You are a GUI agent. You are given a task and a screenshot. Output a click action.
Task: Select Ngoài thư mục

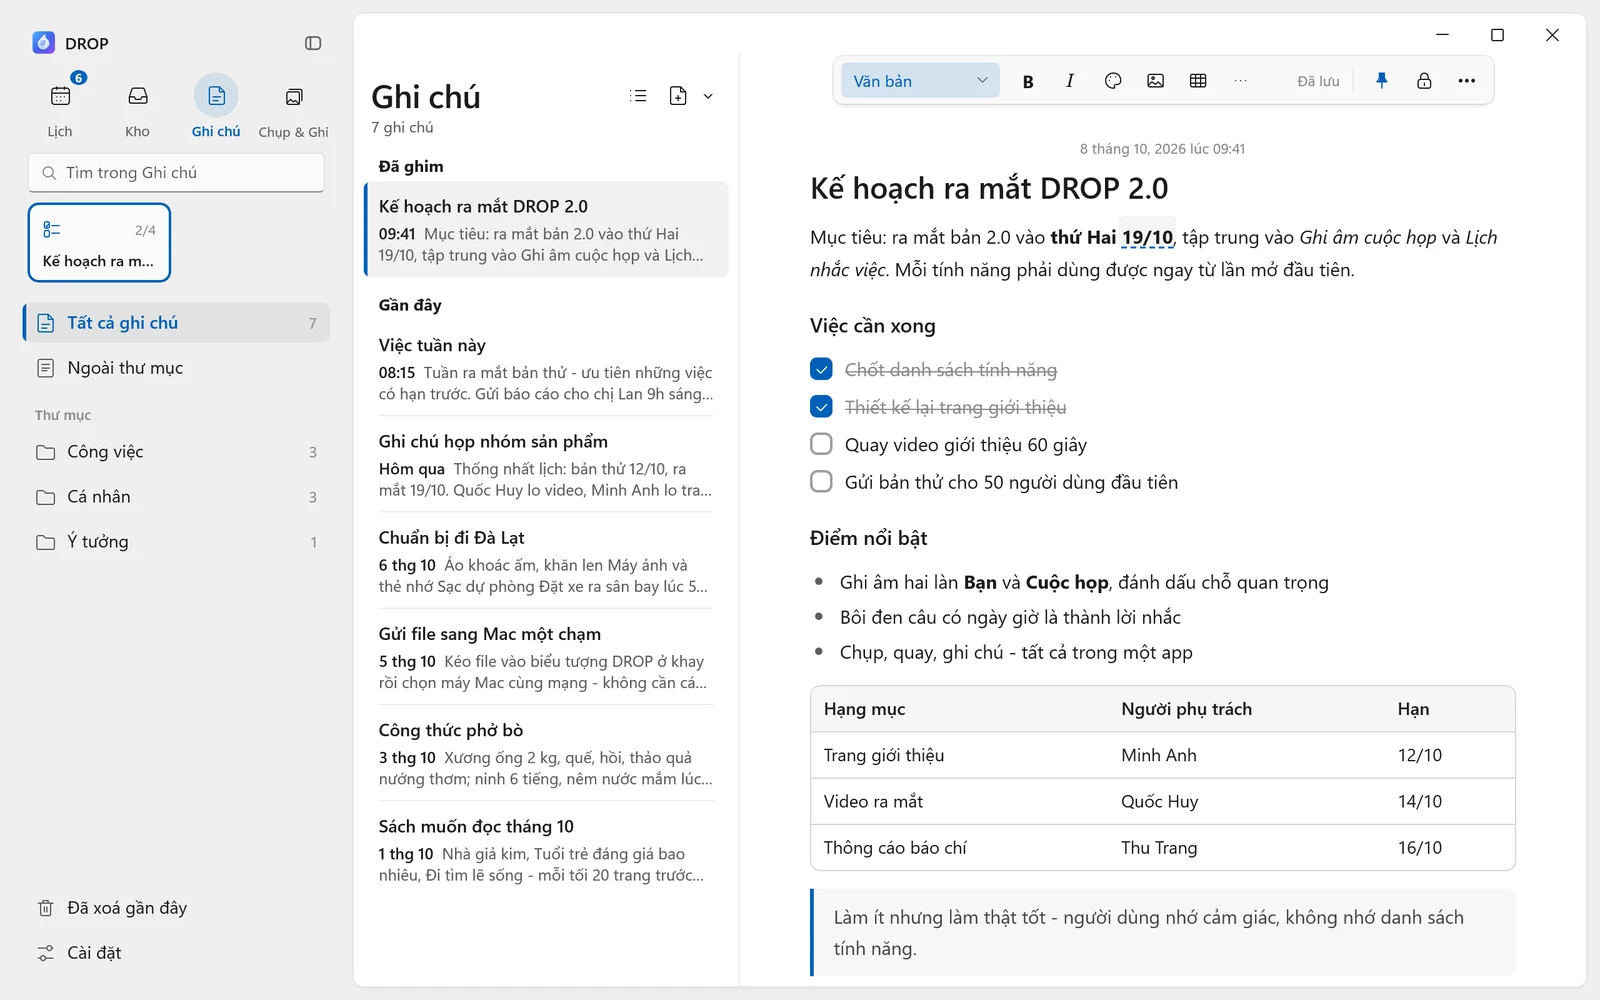click(176, 368)
